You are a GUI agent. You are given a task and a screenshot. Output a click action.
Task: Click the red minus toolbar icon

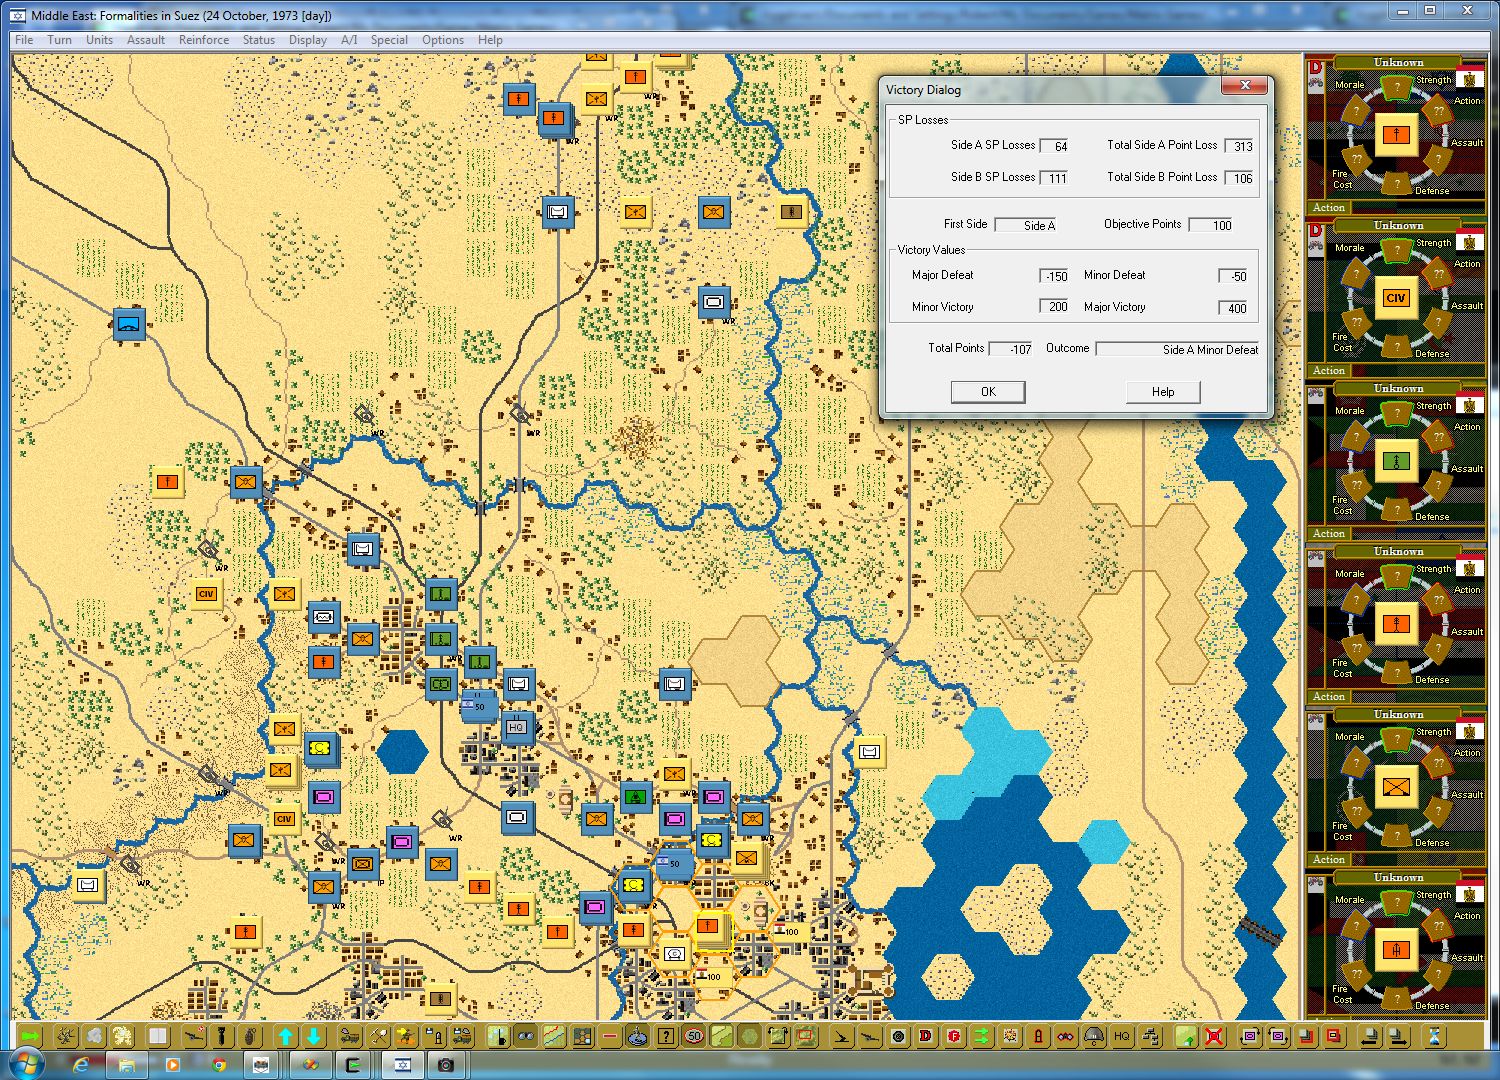[610, 1036]
